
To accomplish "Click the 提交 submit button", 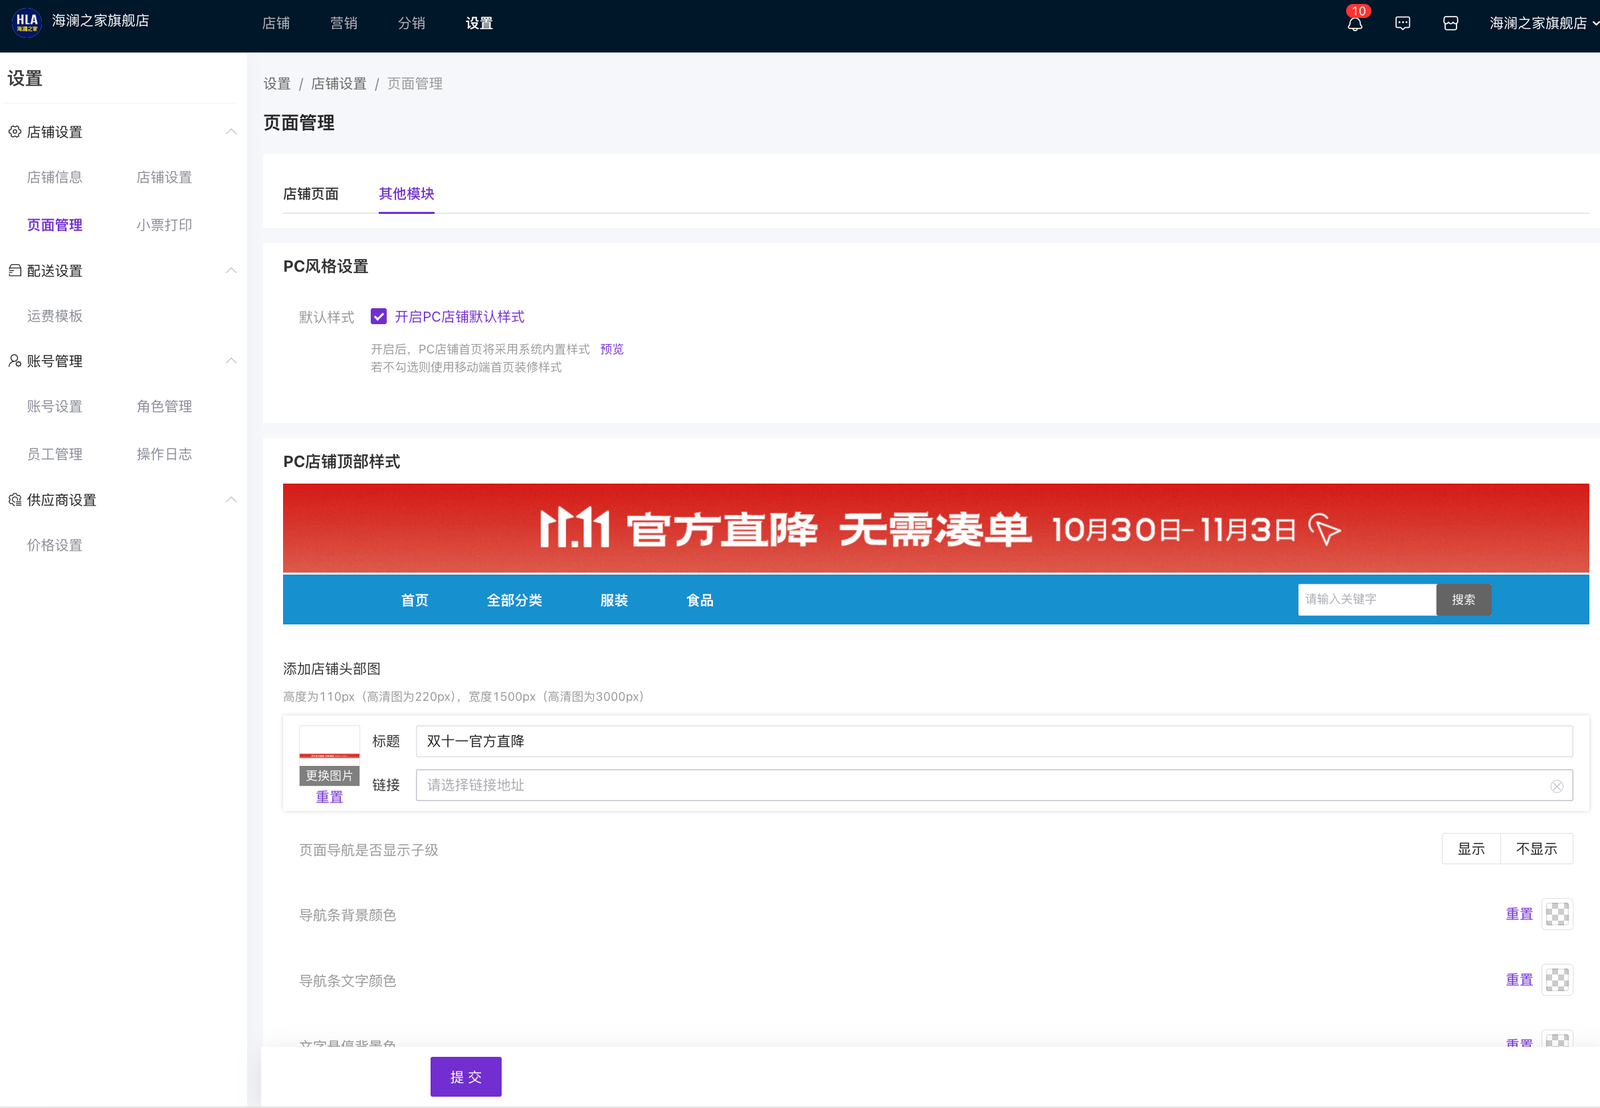I will [466, 1077].
